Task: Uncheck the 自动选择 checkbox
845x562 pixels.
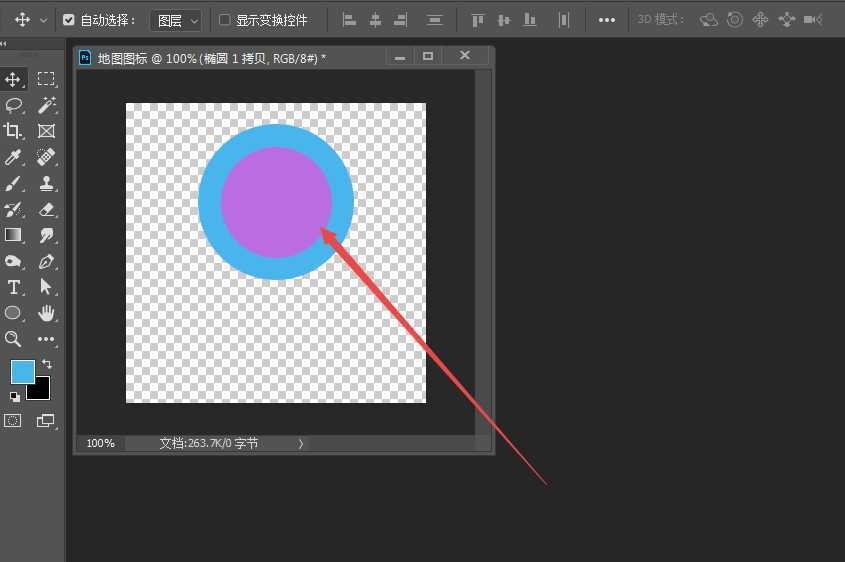Action: (x=68, y=20)
